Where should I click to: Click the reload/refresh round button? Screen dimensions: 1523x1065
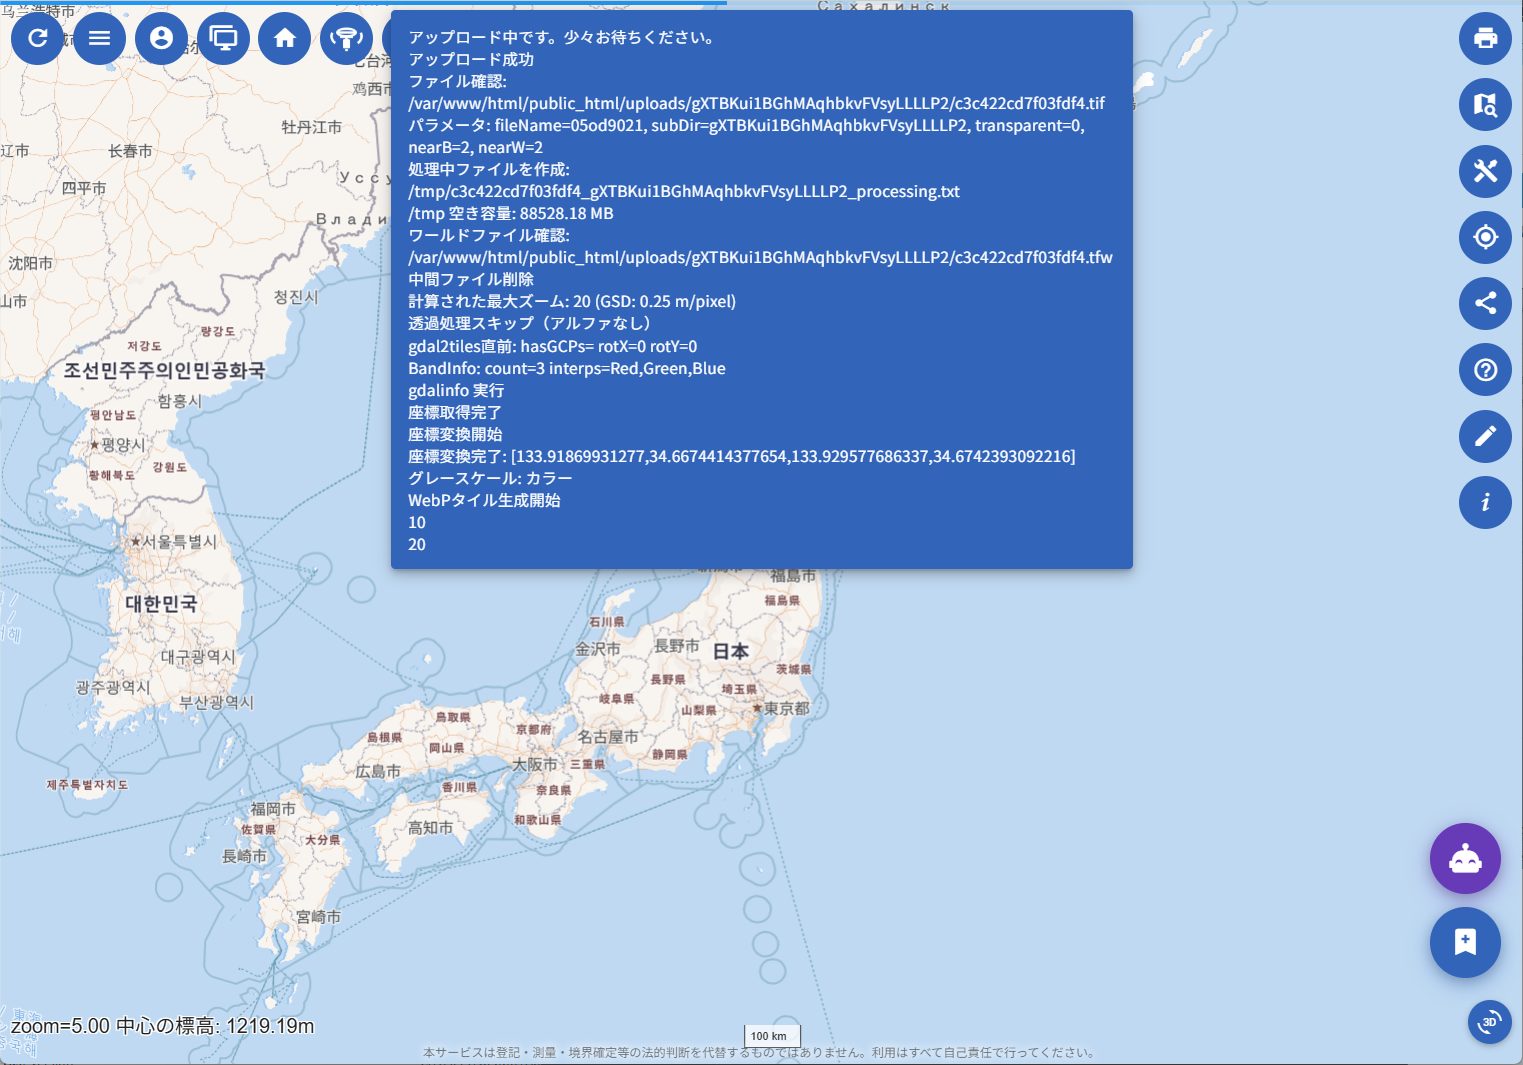tap(37, 38)
